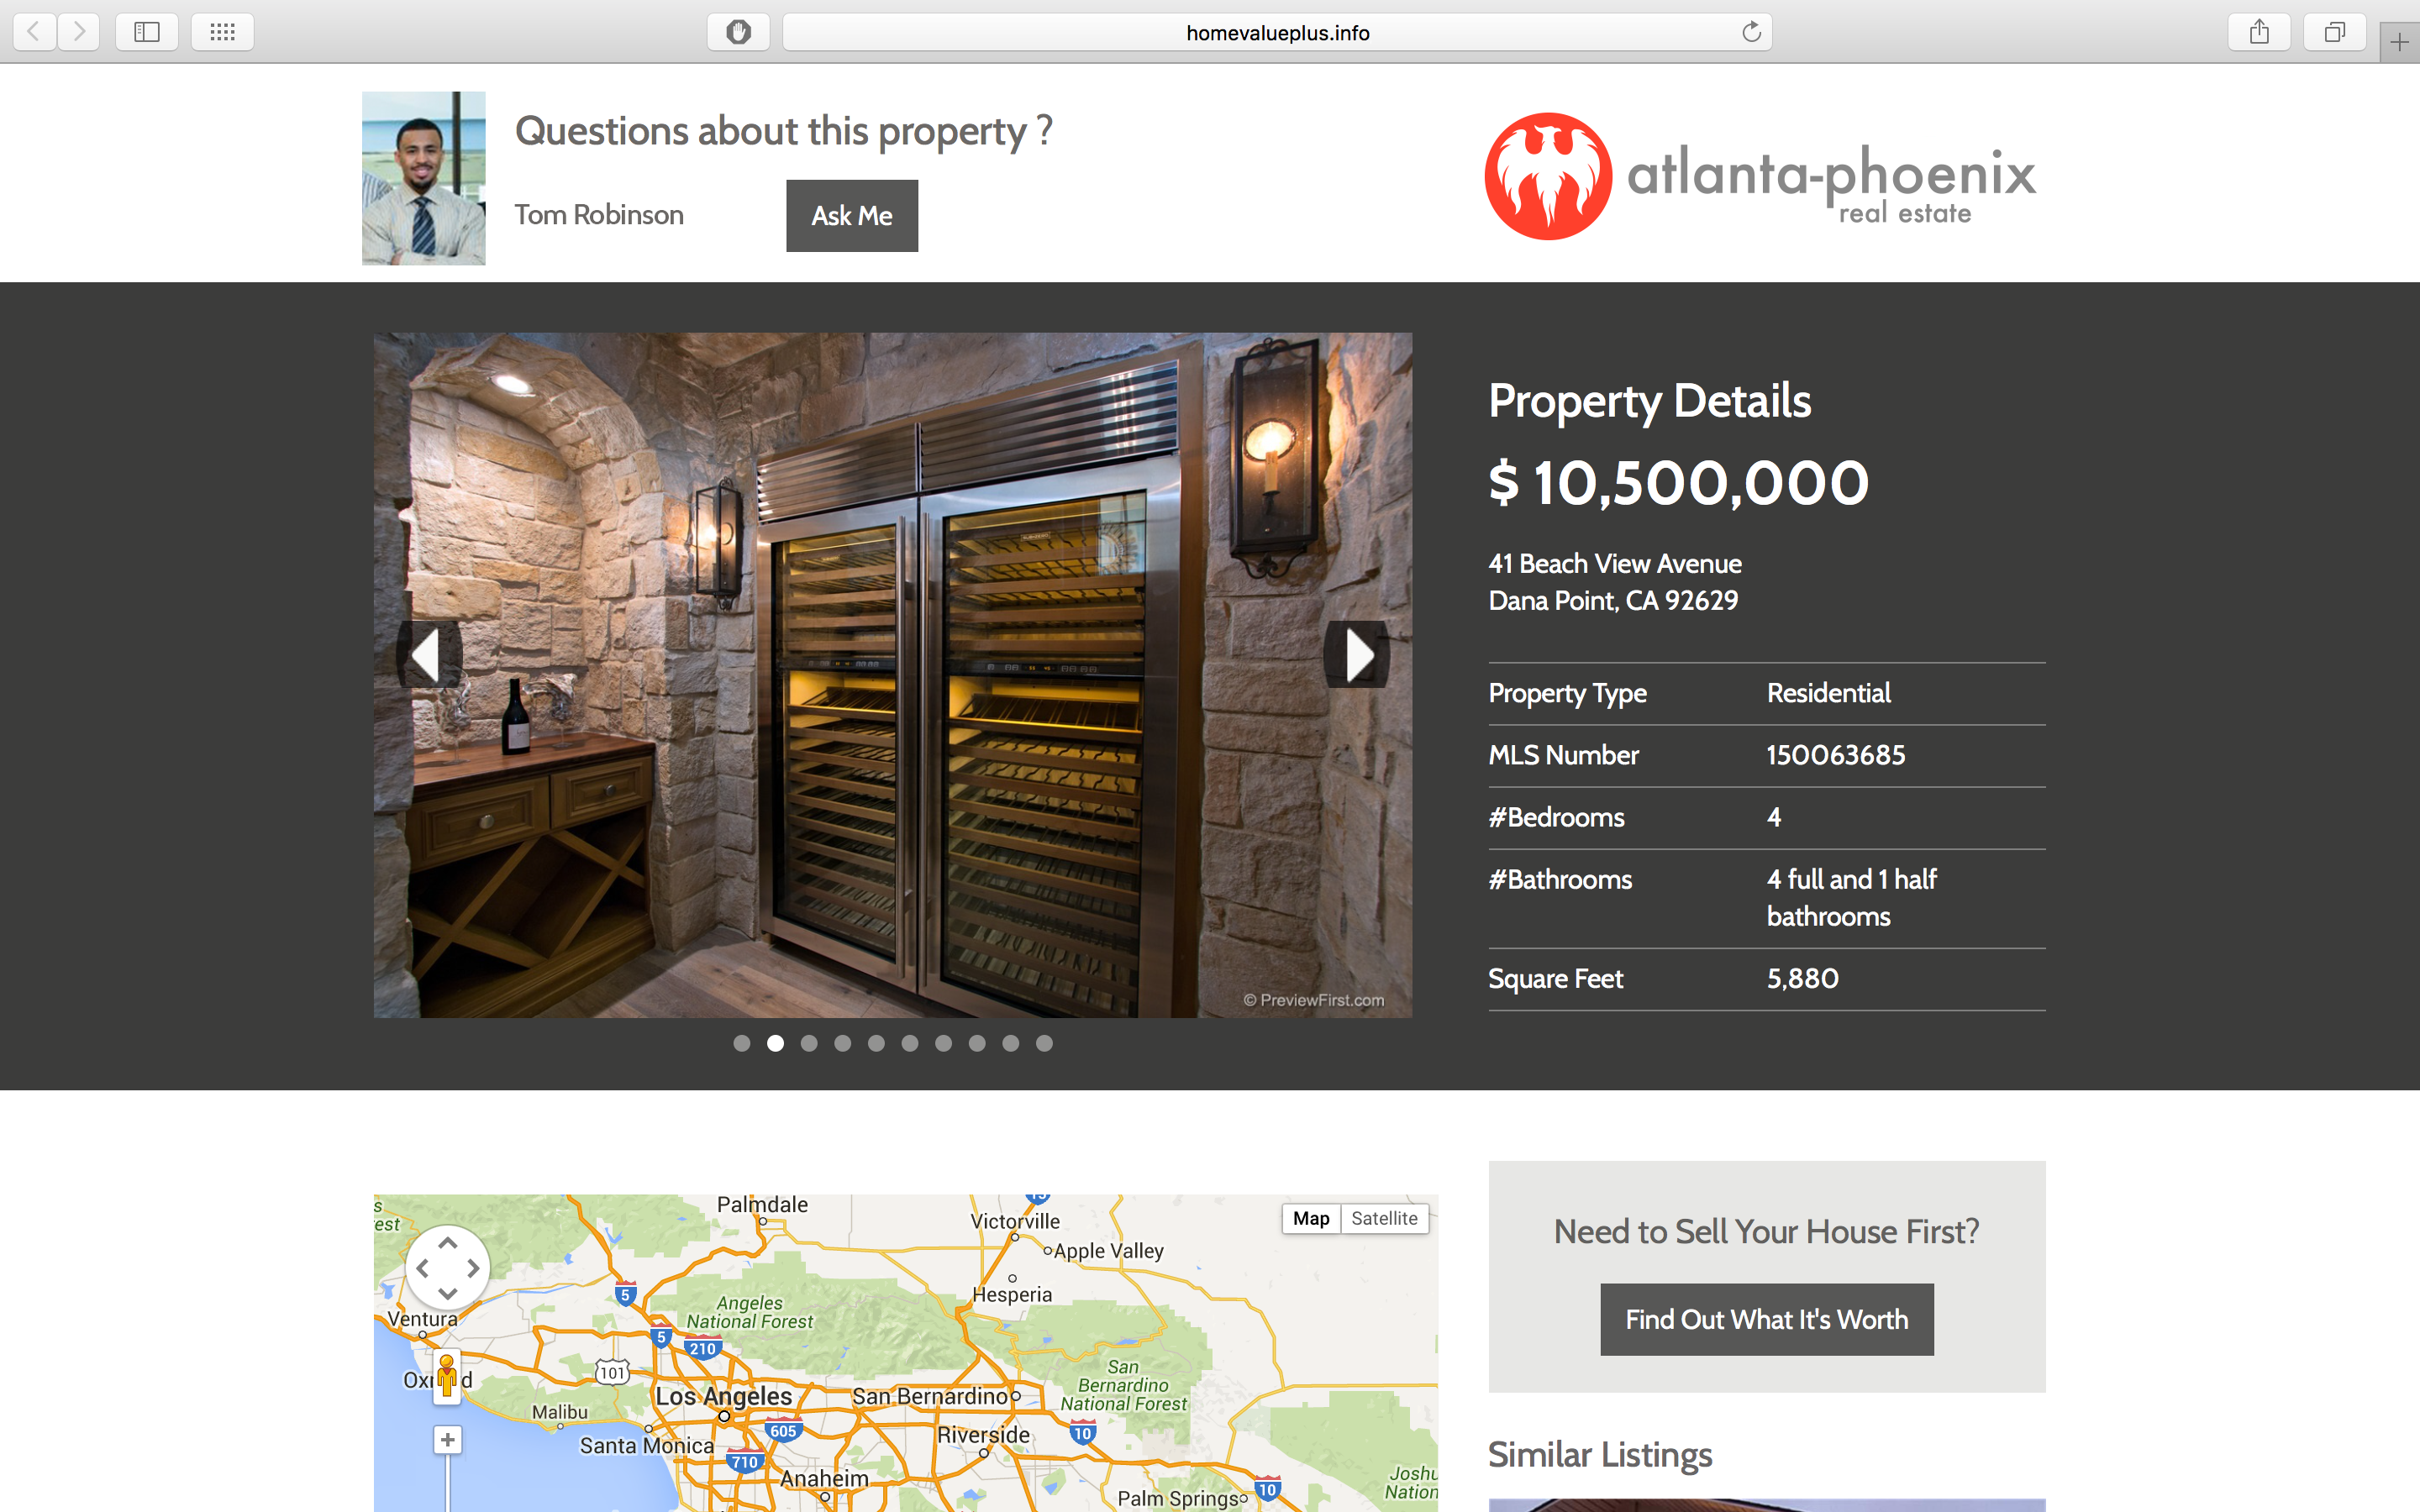
Task: Click the Ask Me button
Action: point(852,215)
